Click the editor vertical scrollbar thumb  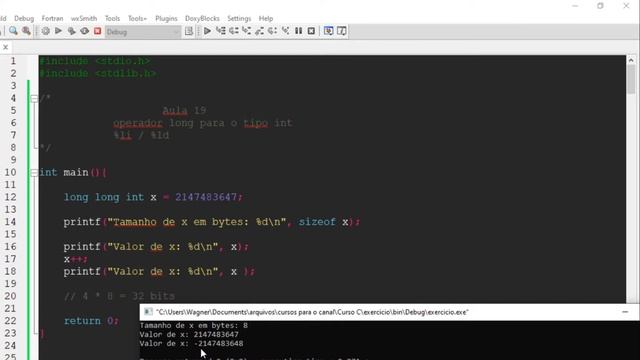631,80
